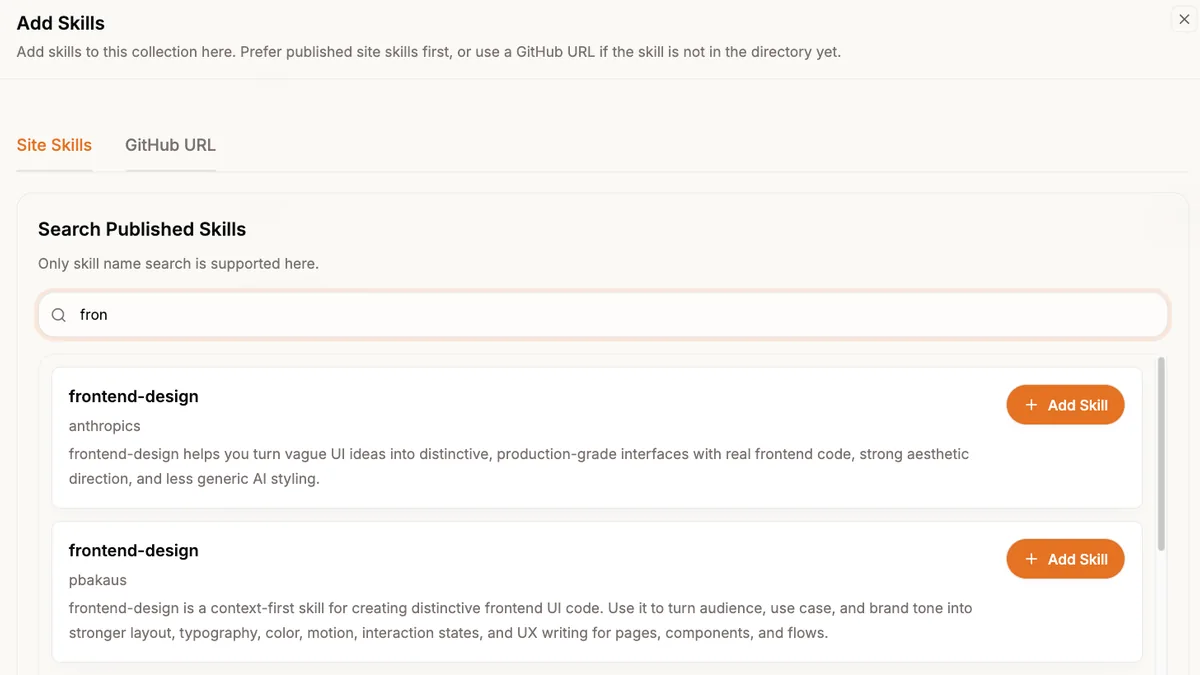This screenshot has height=675, width=1200.
Task: Click the Search Published Skills heading
Action: [142, 229]
